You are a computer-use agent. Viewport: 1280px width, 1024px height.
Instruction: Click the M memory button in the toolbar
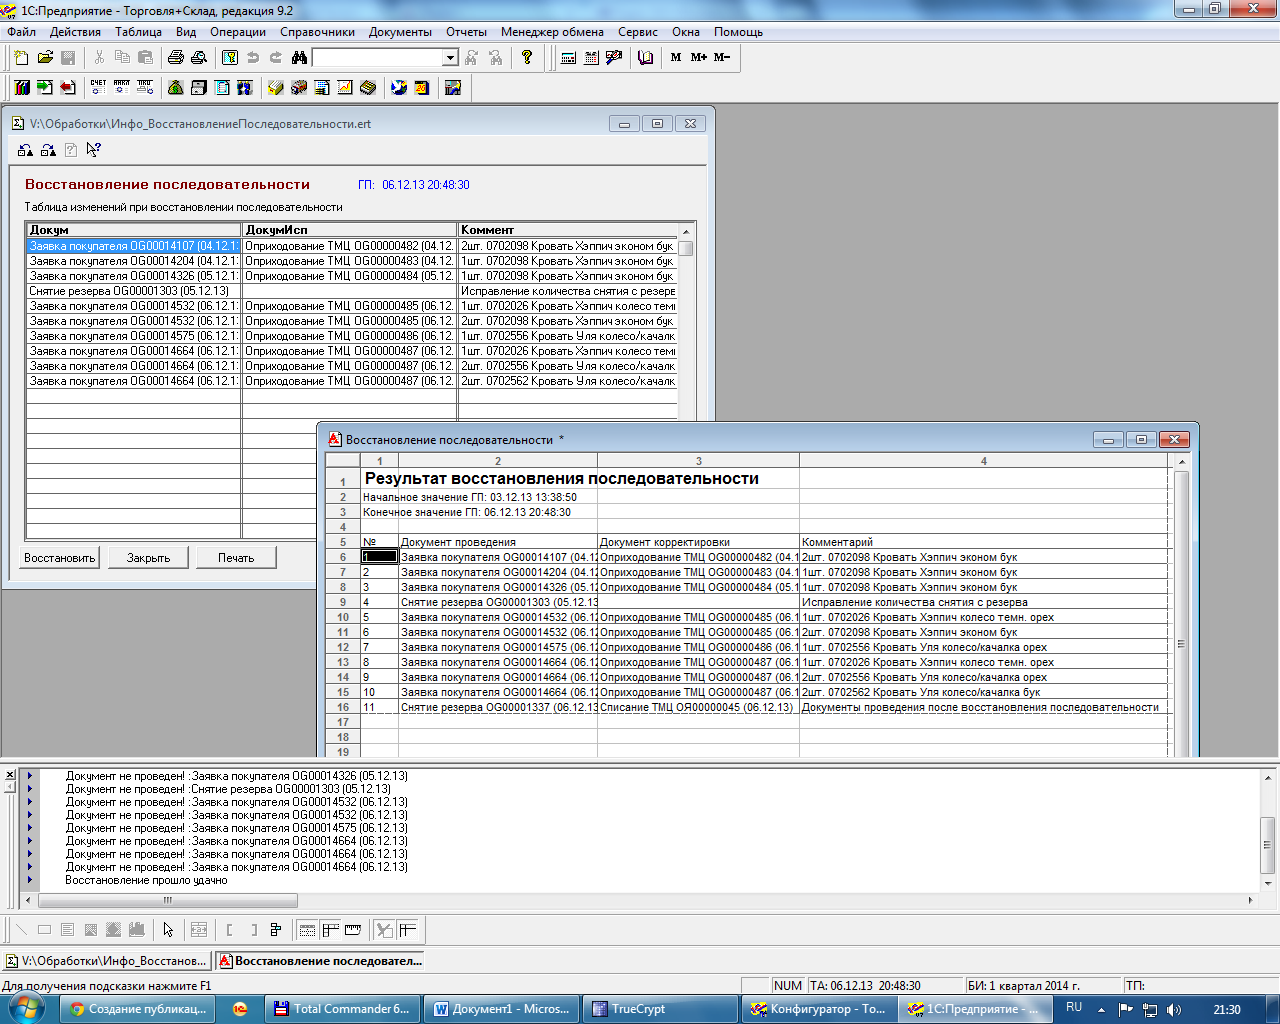(x=676, y=58)
